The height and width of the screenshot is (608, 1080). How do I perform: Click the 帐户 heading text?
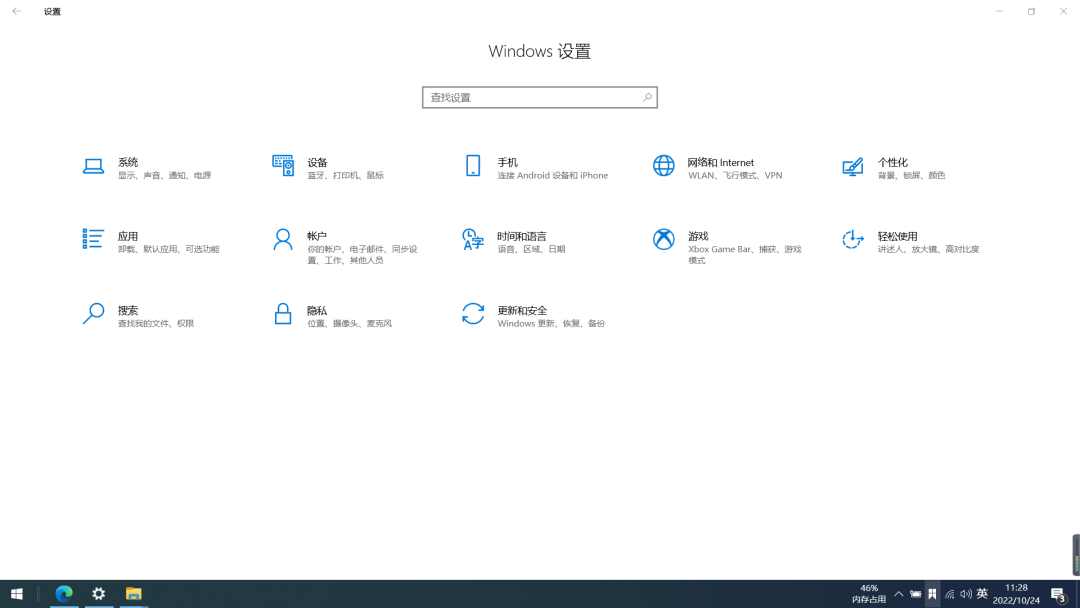click(x=317, y=236)
